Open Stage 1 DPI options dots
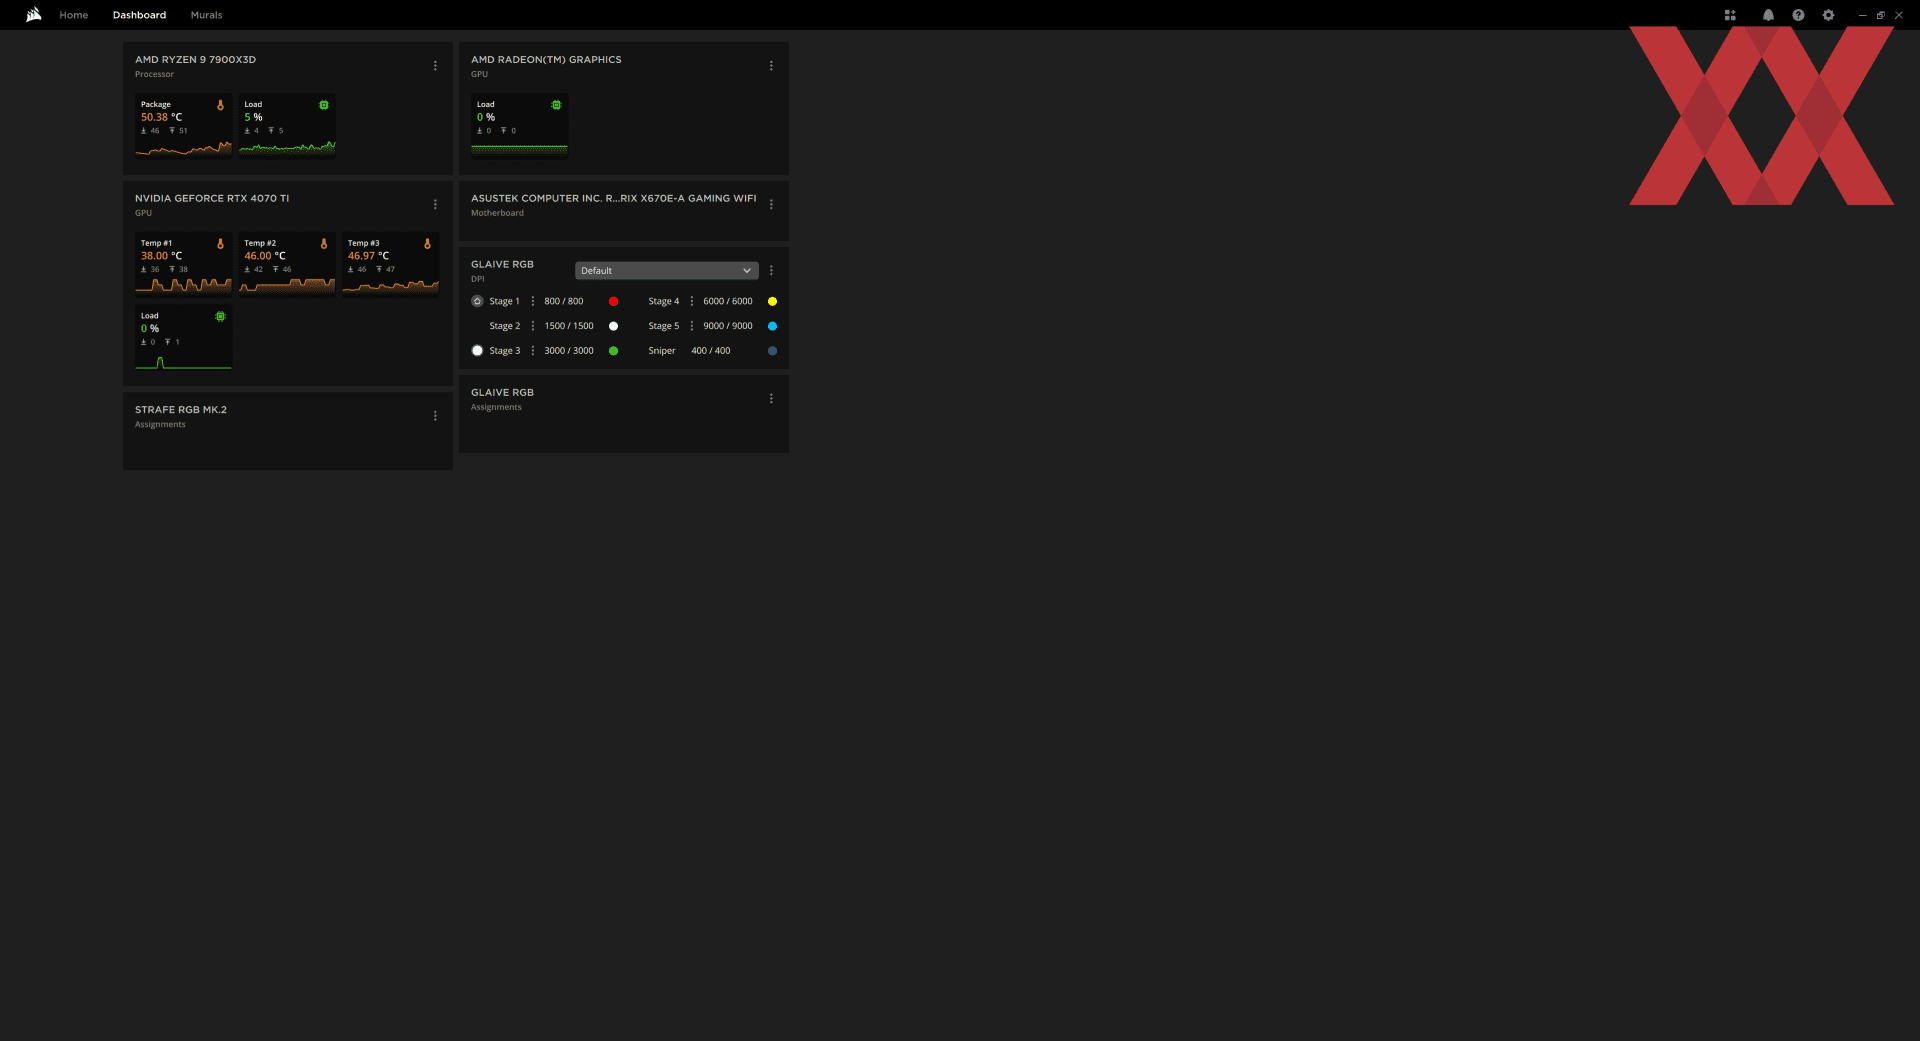Screen dimensions: 1920x1041 (532, 301)
